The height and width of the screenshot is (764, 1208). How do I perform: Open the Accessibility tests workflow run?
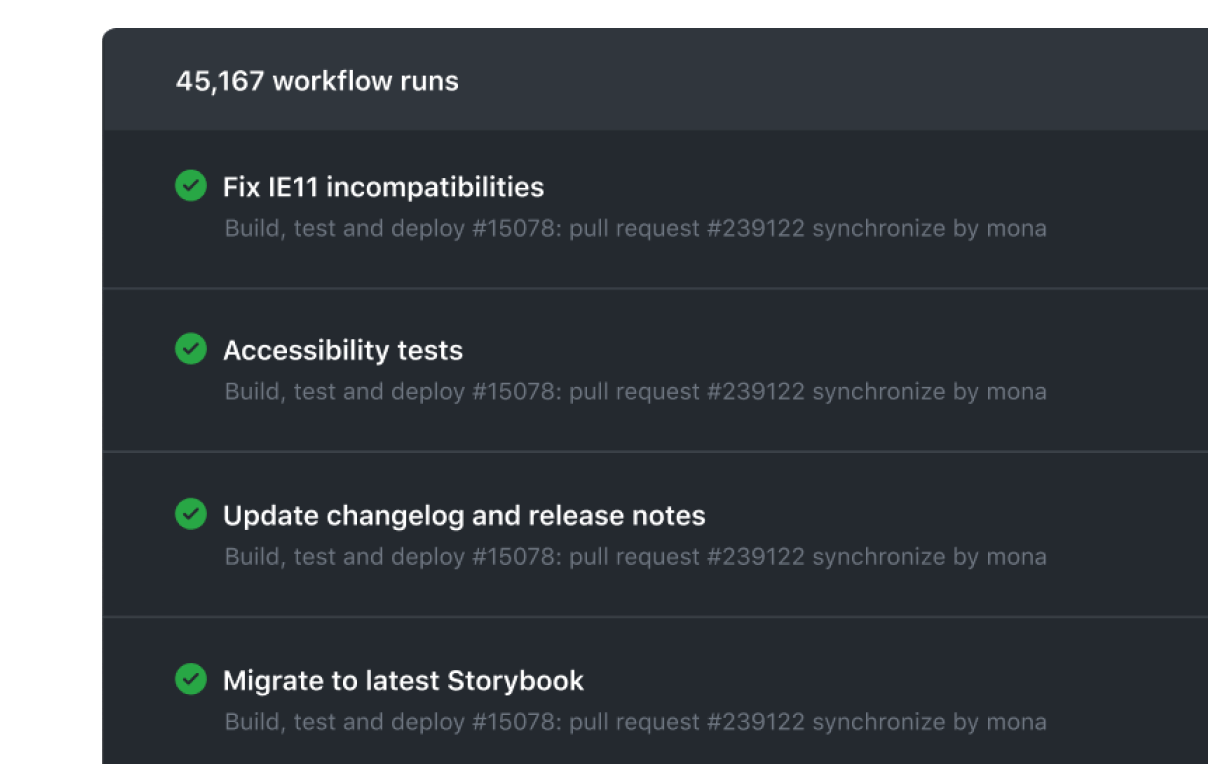click(343, 350)
